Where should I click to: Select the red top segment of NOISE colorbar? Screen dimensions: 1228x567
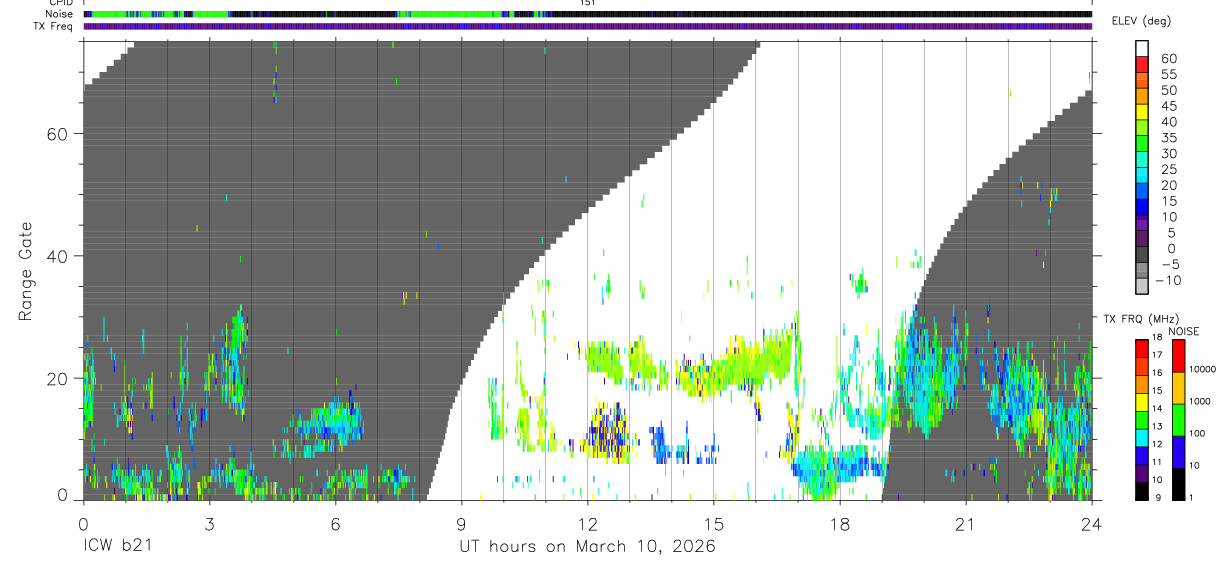[x=1178, y=355]
